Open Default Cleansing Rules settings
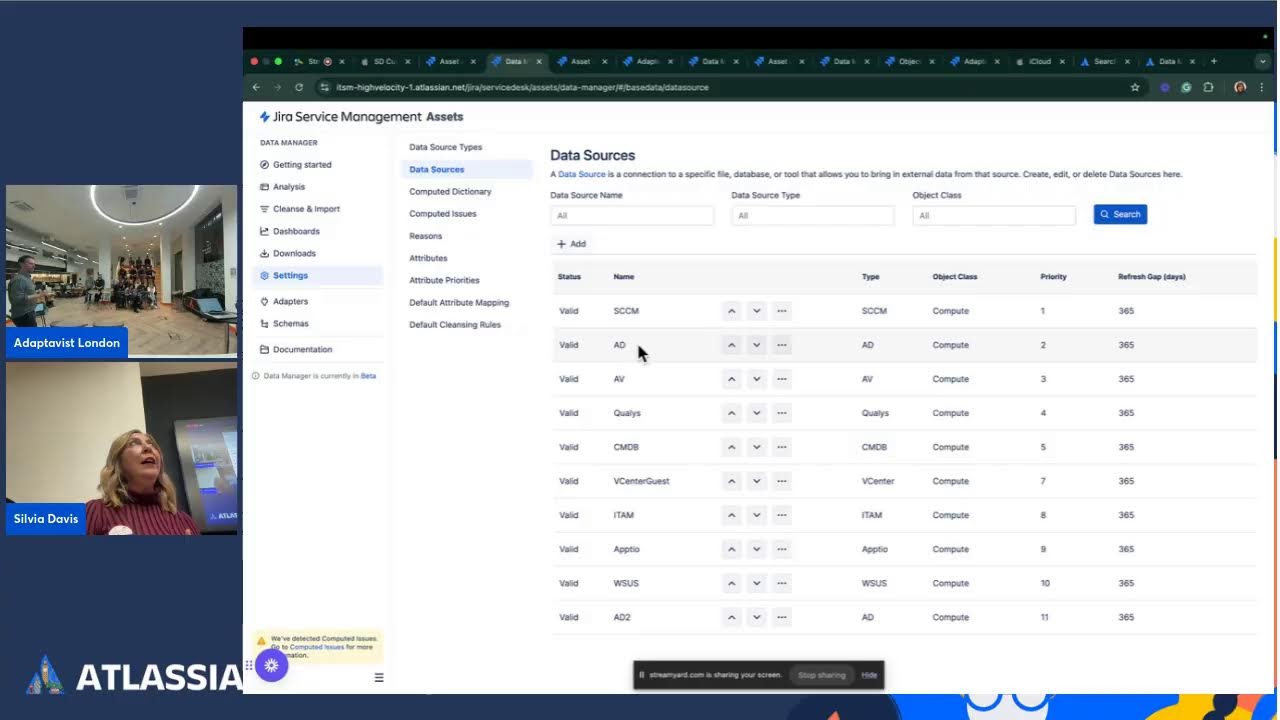This screenshot has height=720, width=1280. coord(455,324)
